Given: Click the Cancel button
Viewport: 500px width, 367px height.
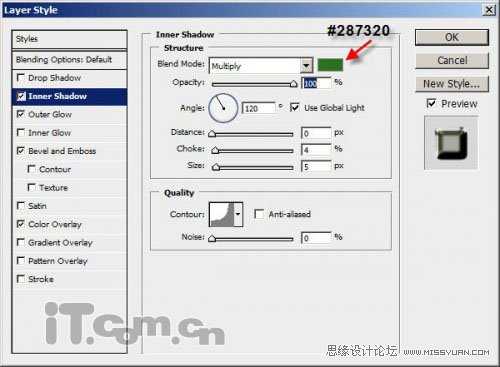Looking at the screenshot, I should (x=452, y=60).
